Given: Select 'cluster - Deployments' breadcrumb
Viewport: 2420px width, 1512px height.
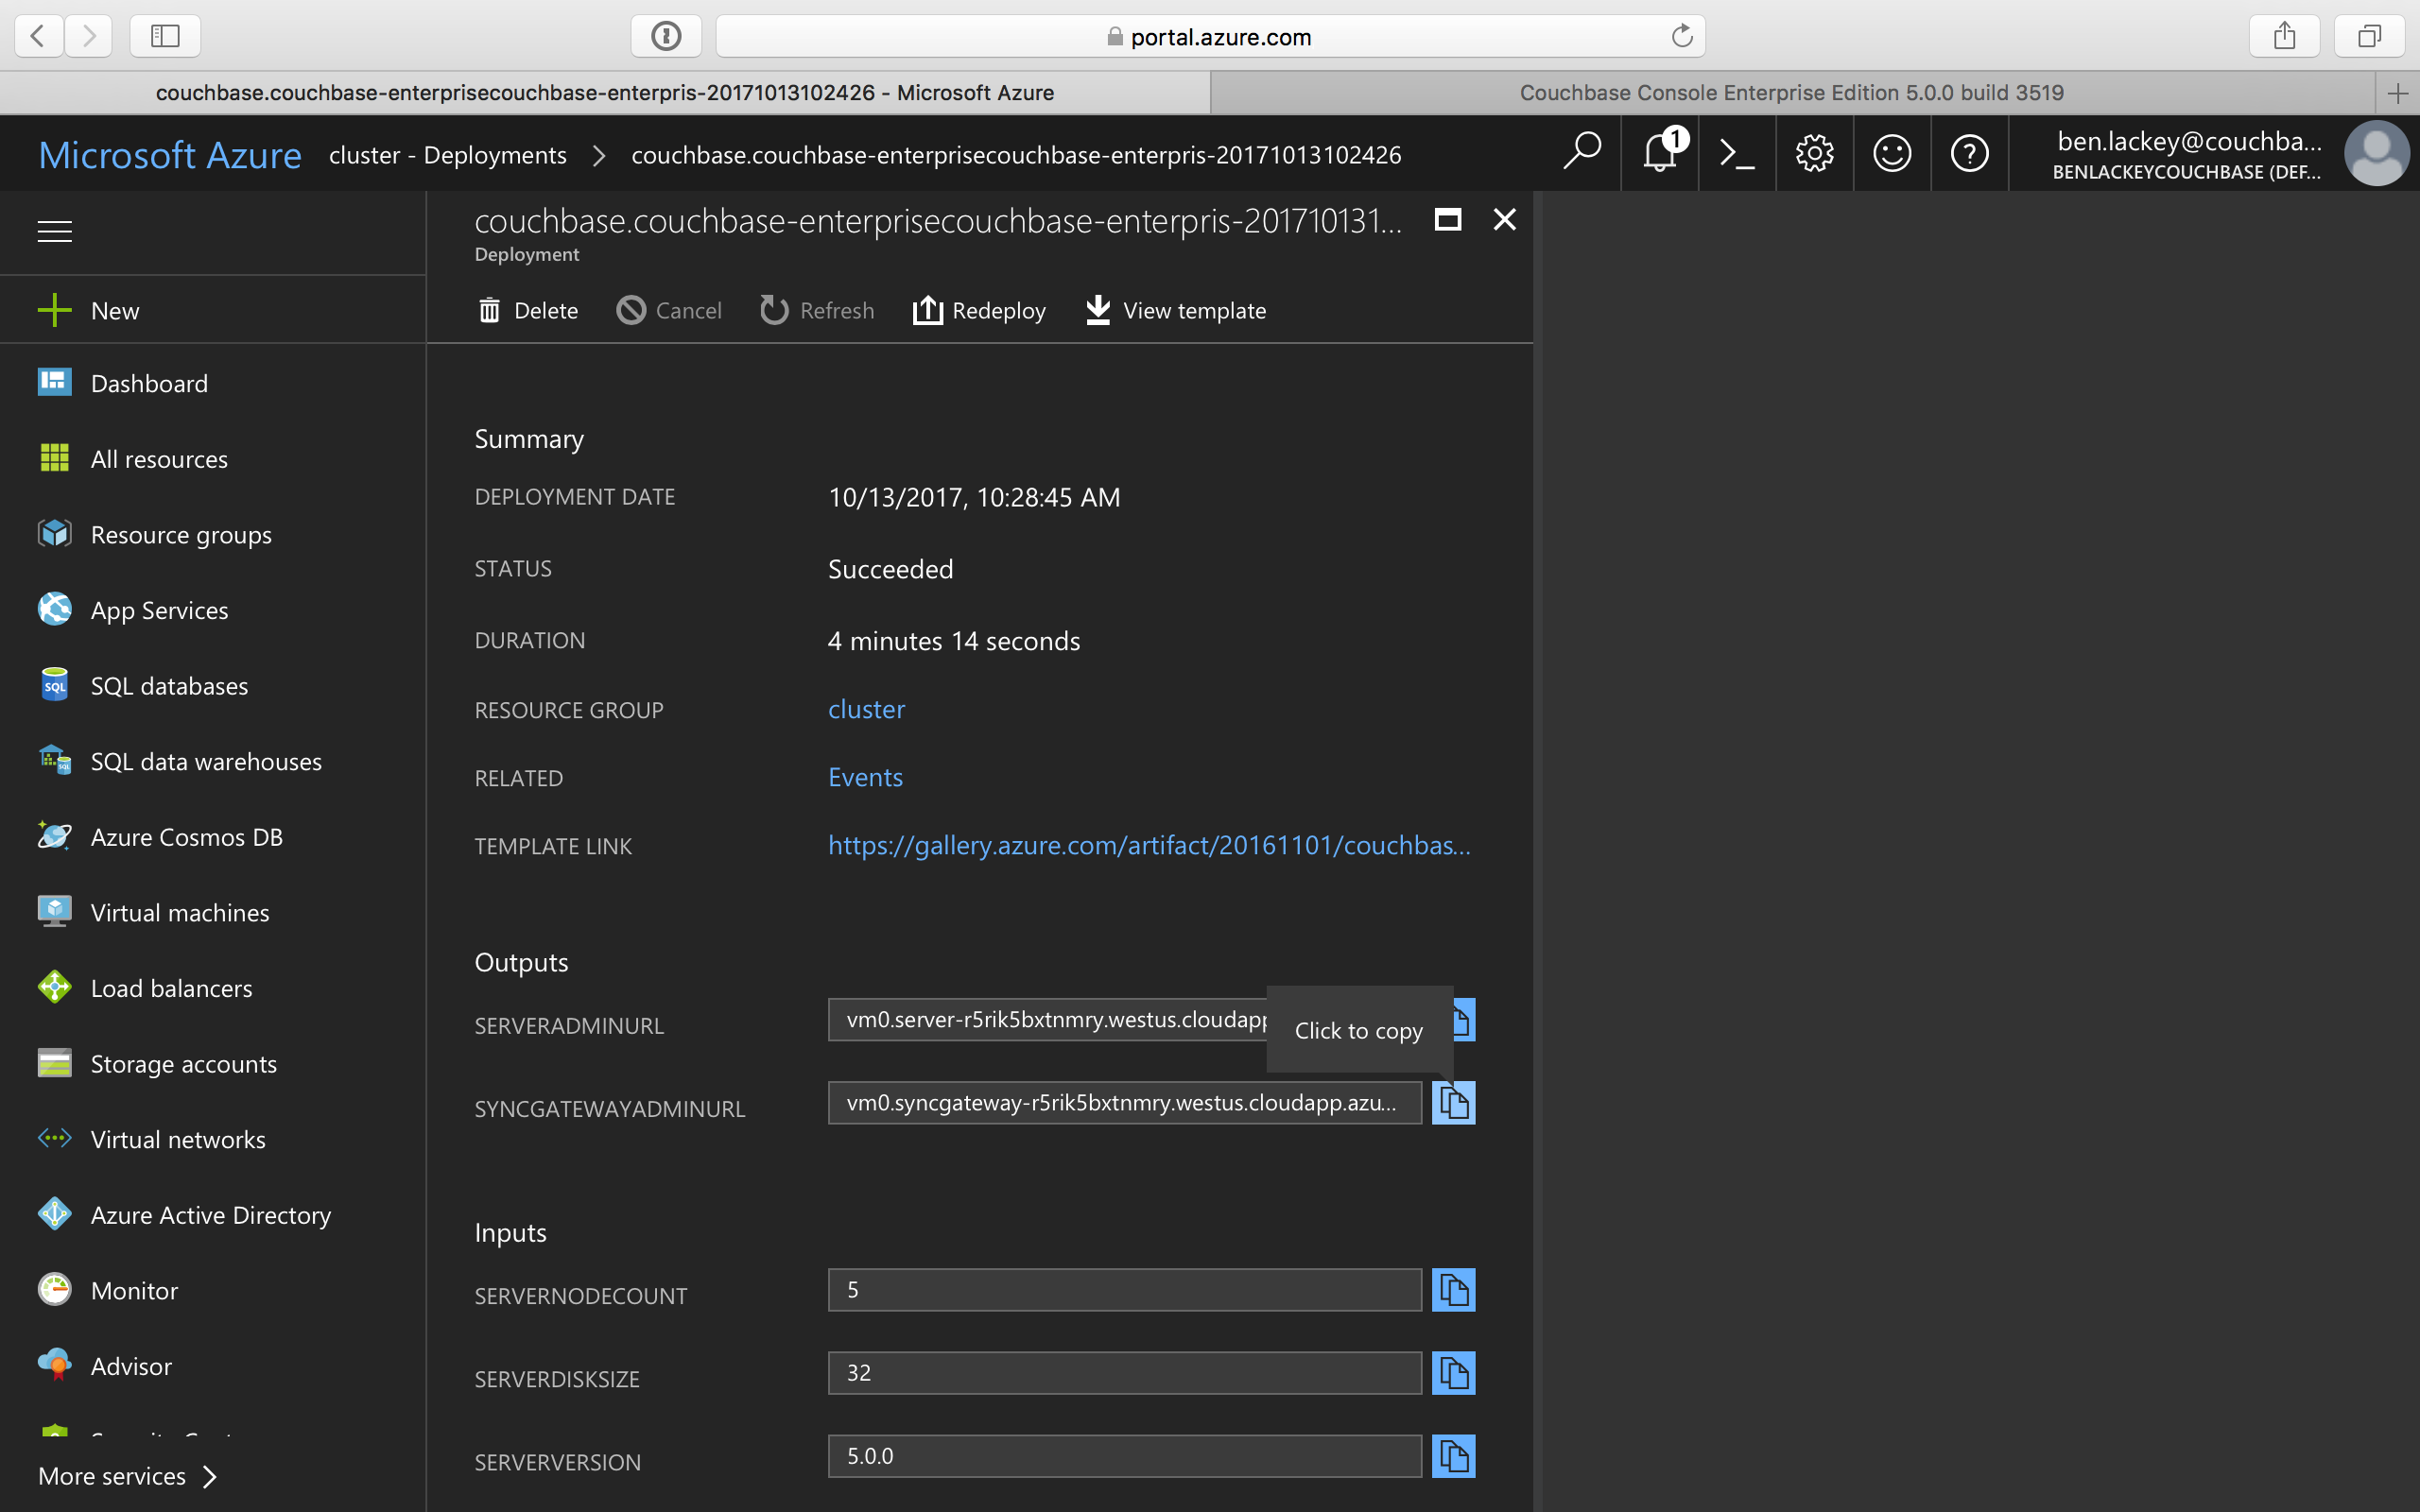Looking at the screenshot, I should 447,154.
